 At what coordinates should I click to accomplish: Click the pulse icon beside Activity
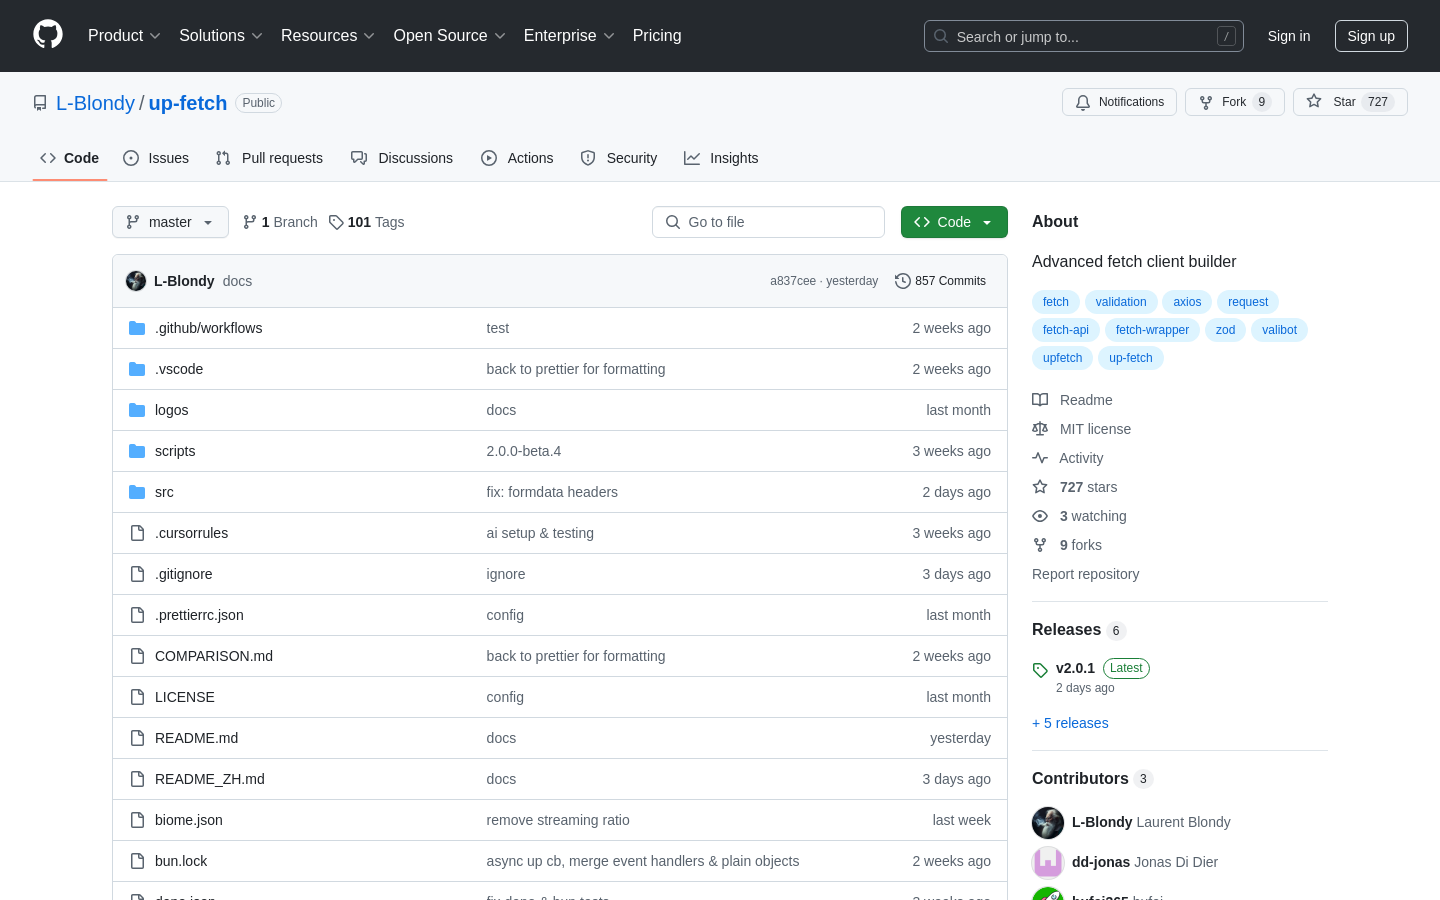[1040, 458]
